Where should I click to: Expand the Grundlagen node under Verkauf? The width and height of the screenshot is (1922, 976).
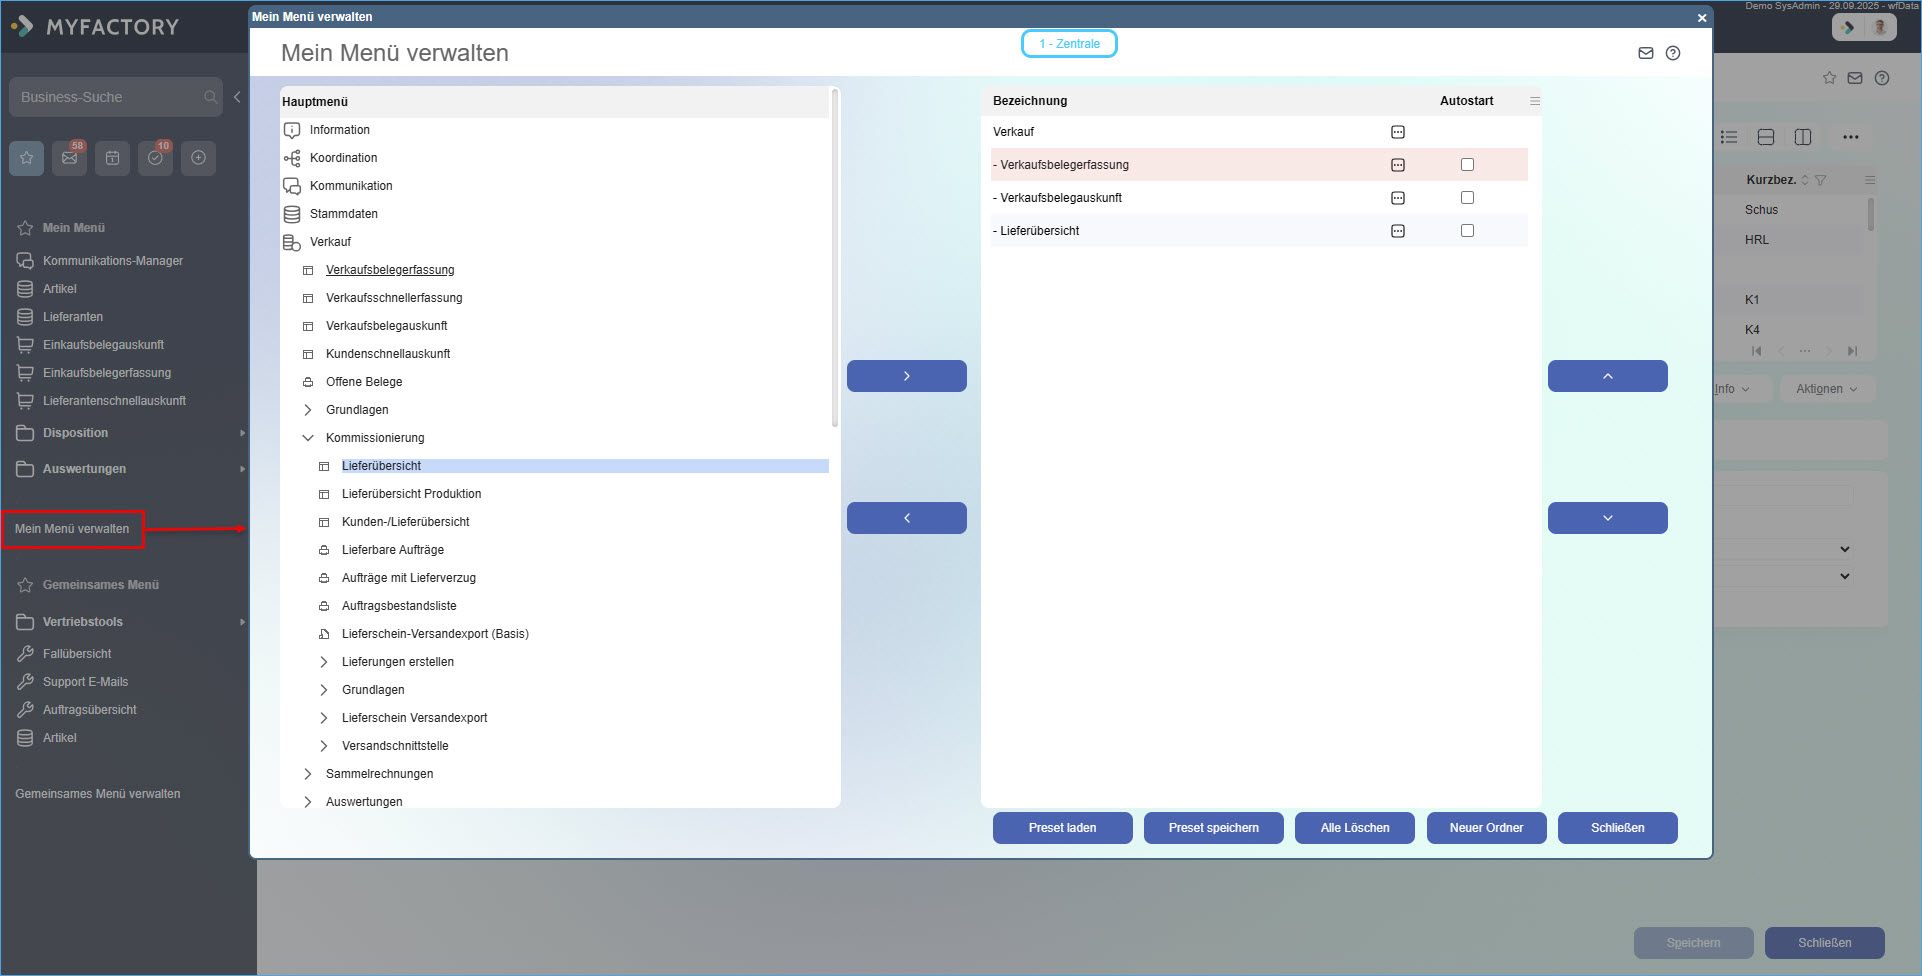tap(308, 410)
